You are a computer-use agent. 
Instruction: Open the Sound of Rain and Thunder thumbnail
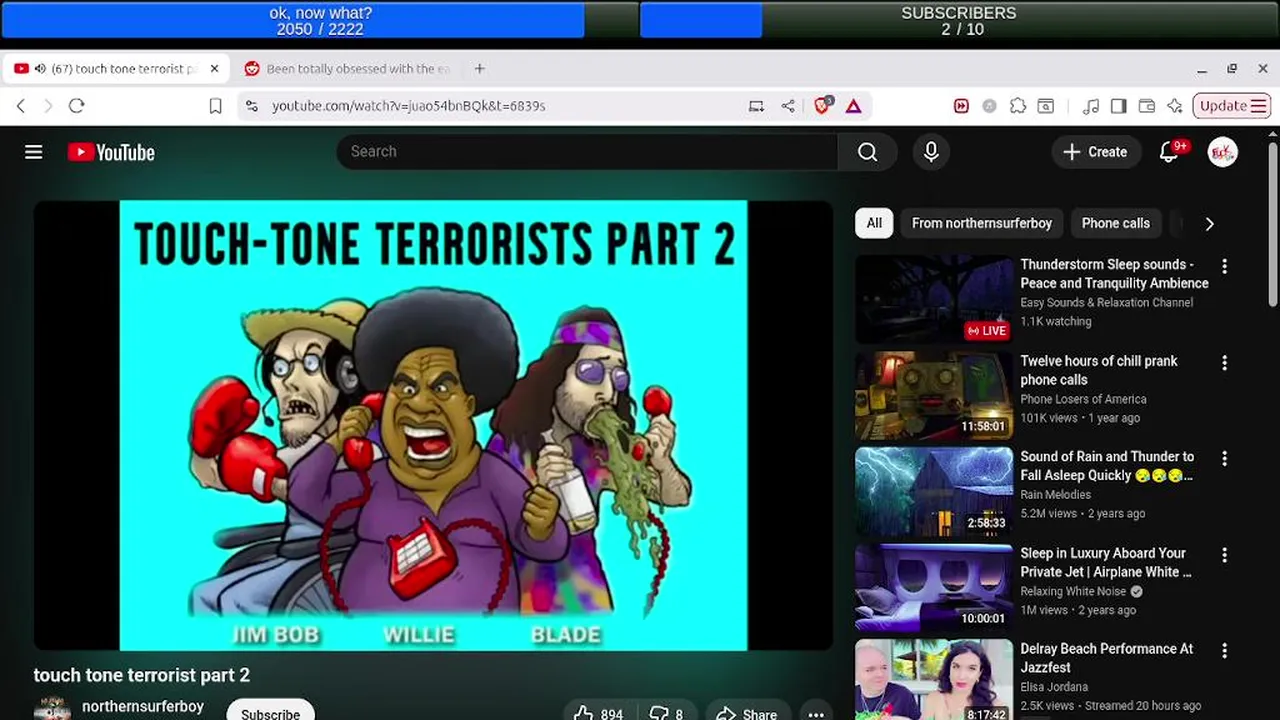[x=934, y=491]
